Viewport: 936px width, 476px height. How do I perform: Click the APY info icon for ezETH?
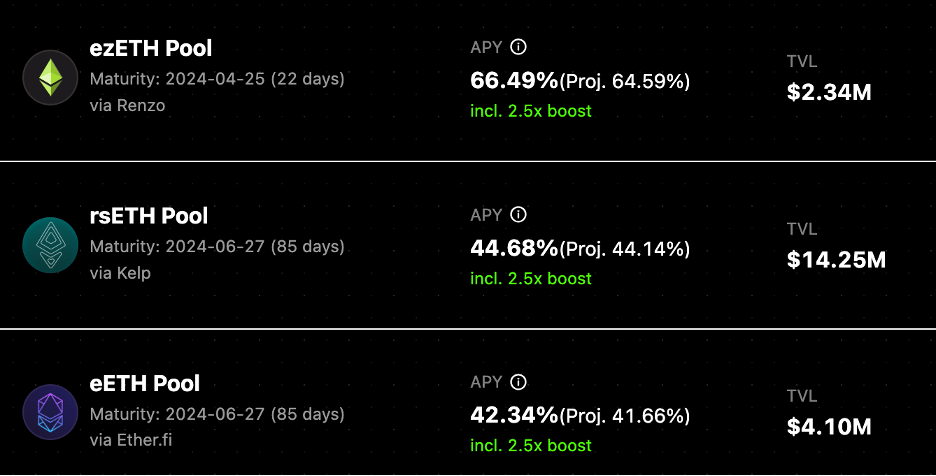pos(518,47)
